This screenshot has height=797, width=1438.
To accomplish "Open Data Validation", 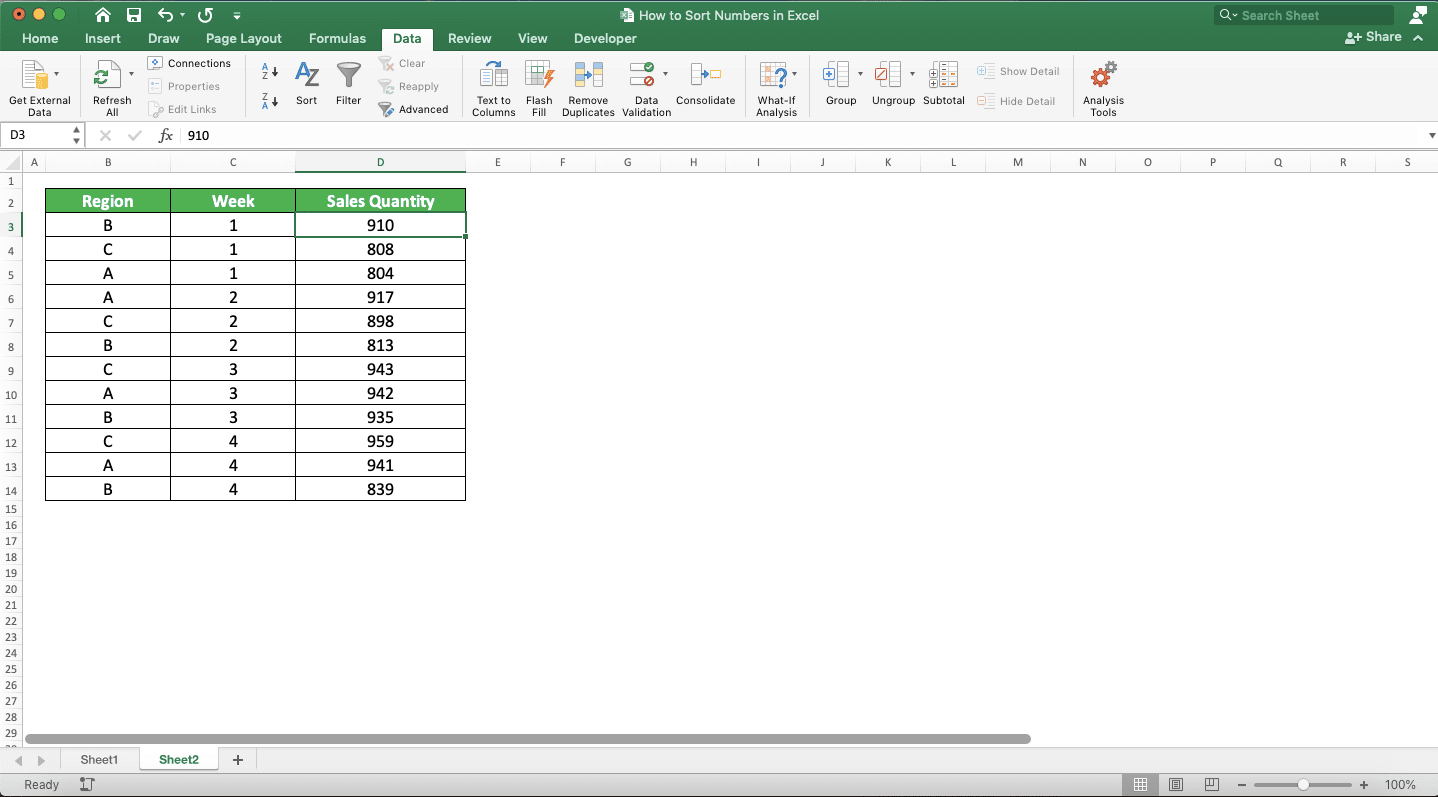I will (646, 88).
